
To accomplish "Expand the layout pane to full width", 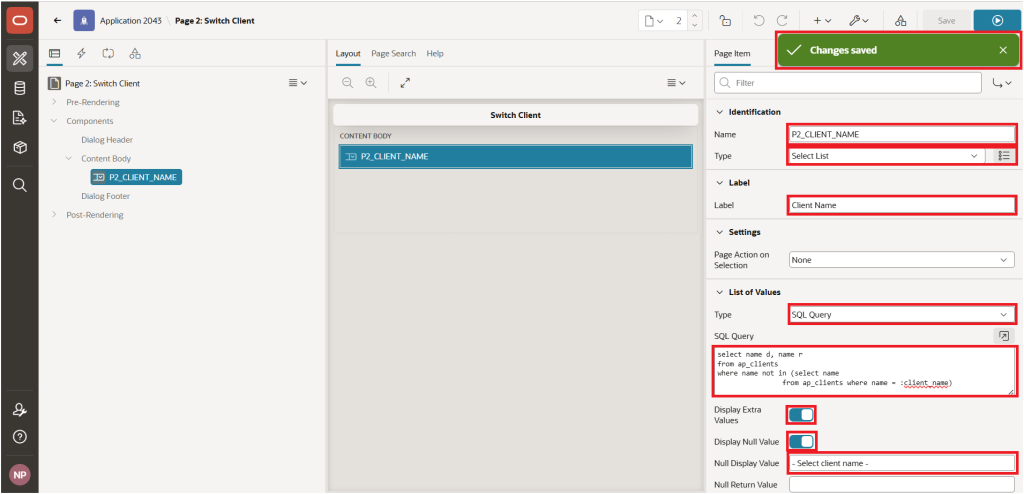I will tap(405, 83).
